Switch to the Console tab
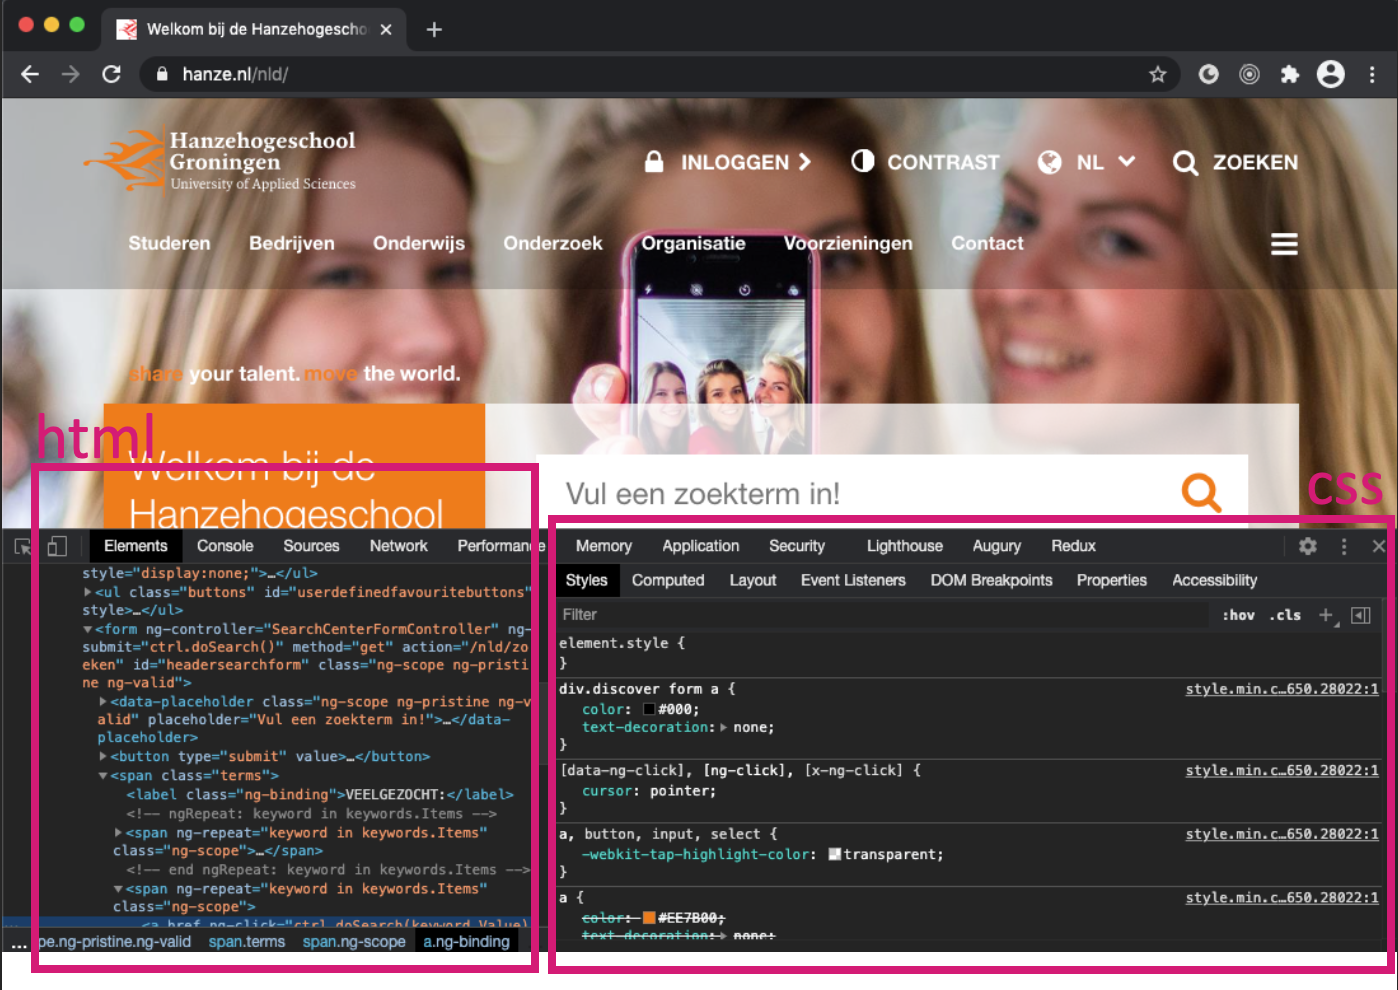Image resolution: width=1398 pixels, height=990 pixels. click(225, 546)
